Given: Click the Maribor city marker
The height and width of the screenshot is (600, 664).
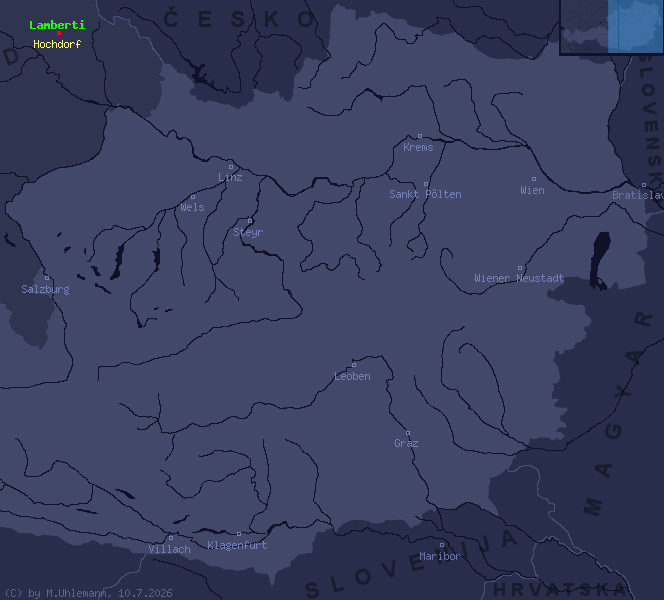Looking at the screenshot, I should point(442,545).
